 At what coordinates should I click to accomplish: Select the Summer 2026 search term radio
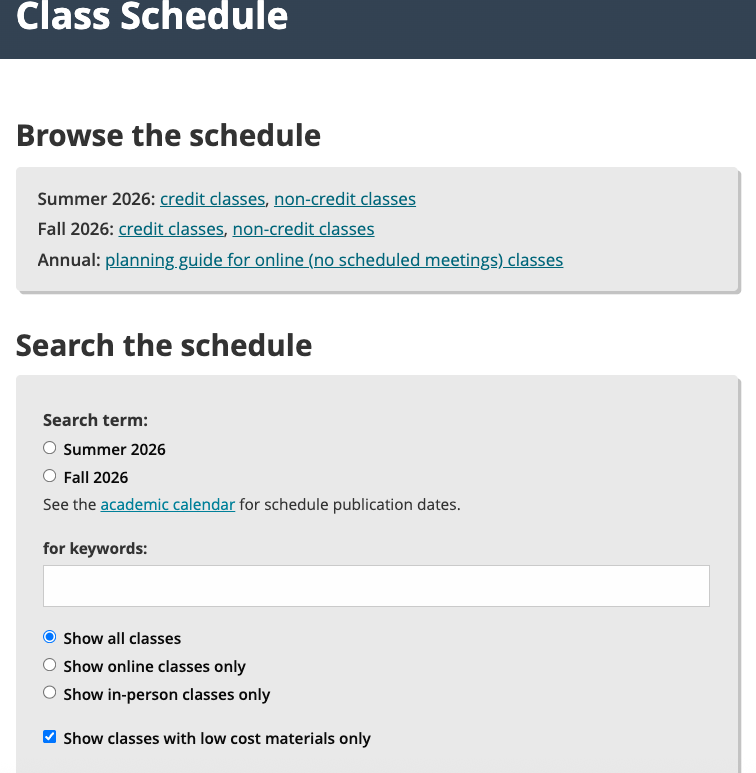coord(49,448)
